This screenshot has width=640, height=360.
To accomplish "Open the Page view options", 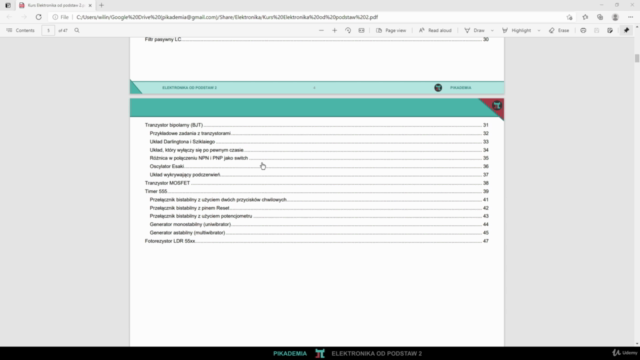I will coord(391,31).
